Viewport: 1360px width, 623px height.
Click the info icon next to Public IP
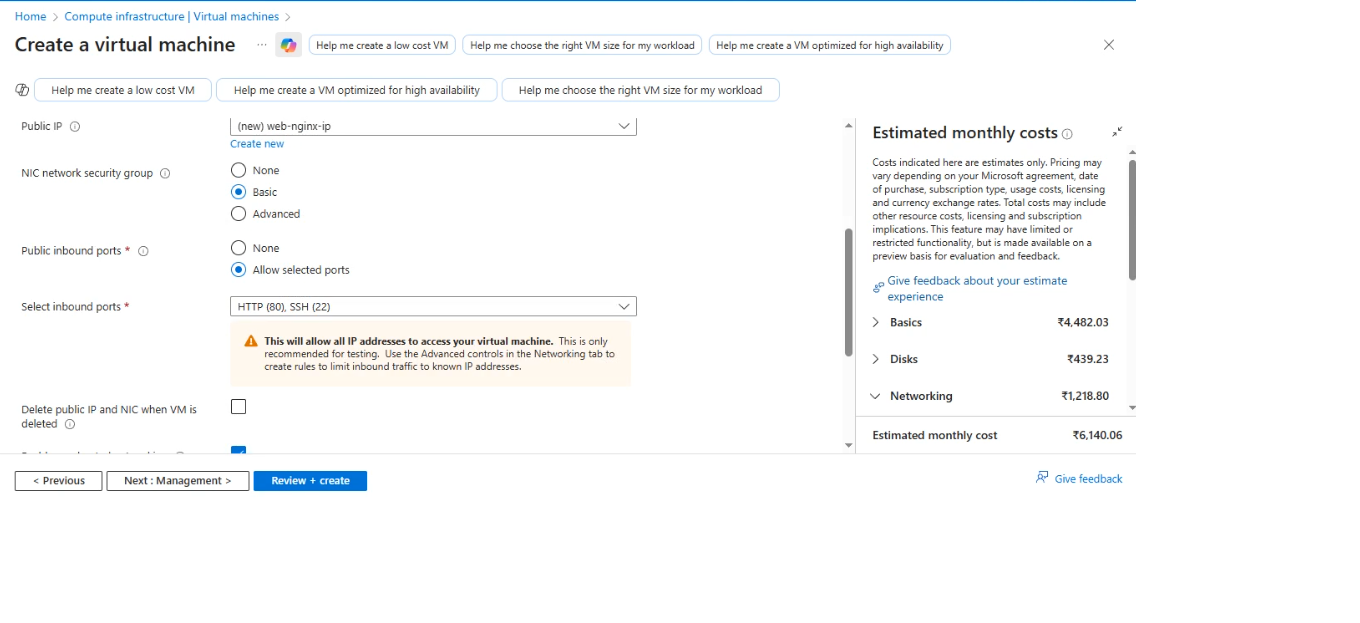tap(75, 127)
